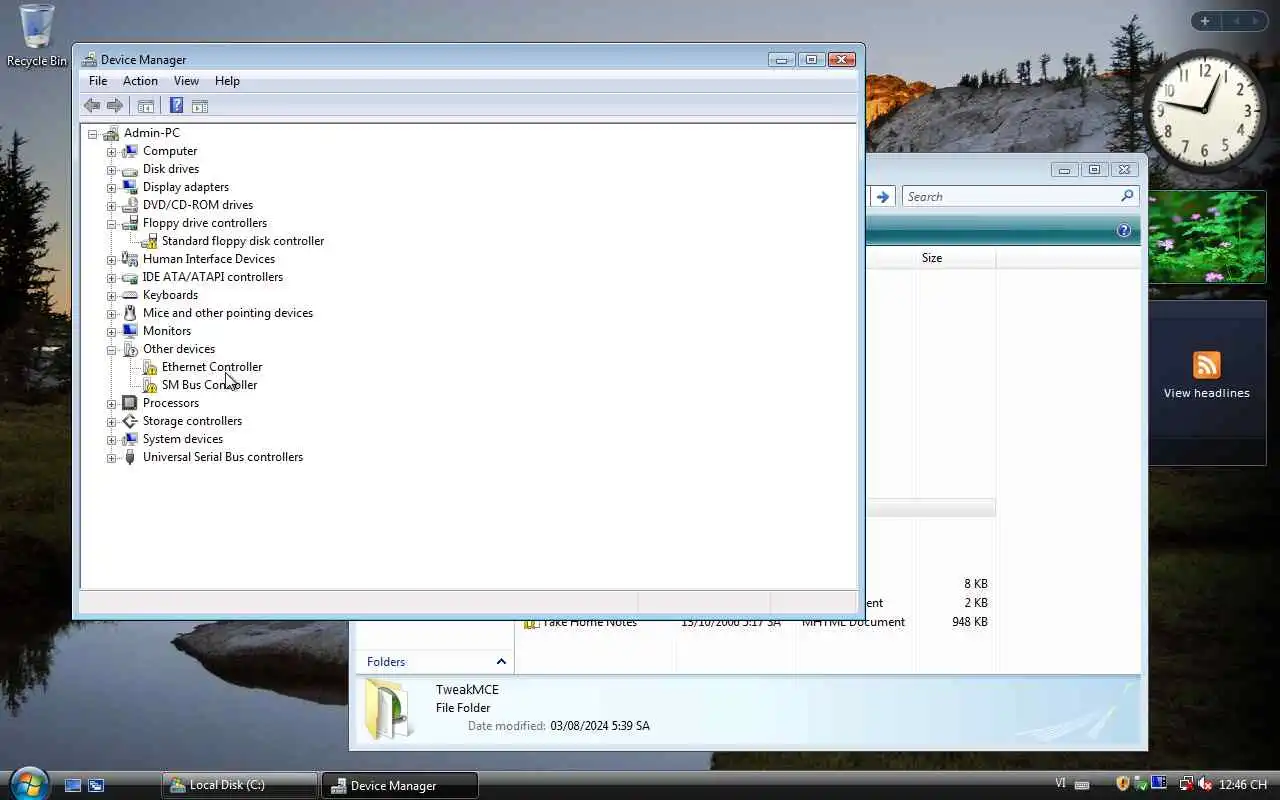Click the muted volume tray icon
The height and width of the screenshot is (800, 1280).
click(1206, 784)
